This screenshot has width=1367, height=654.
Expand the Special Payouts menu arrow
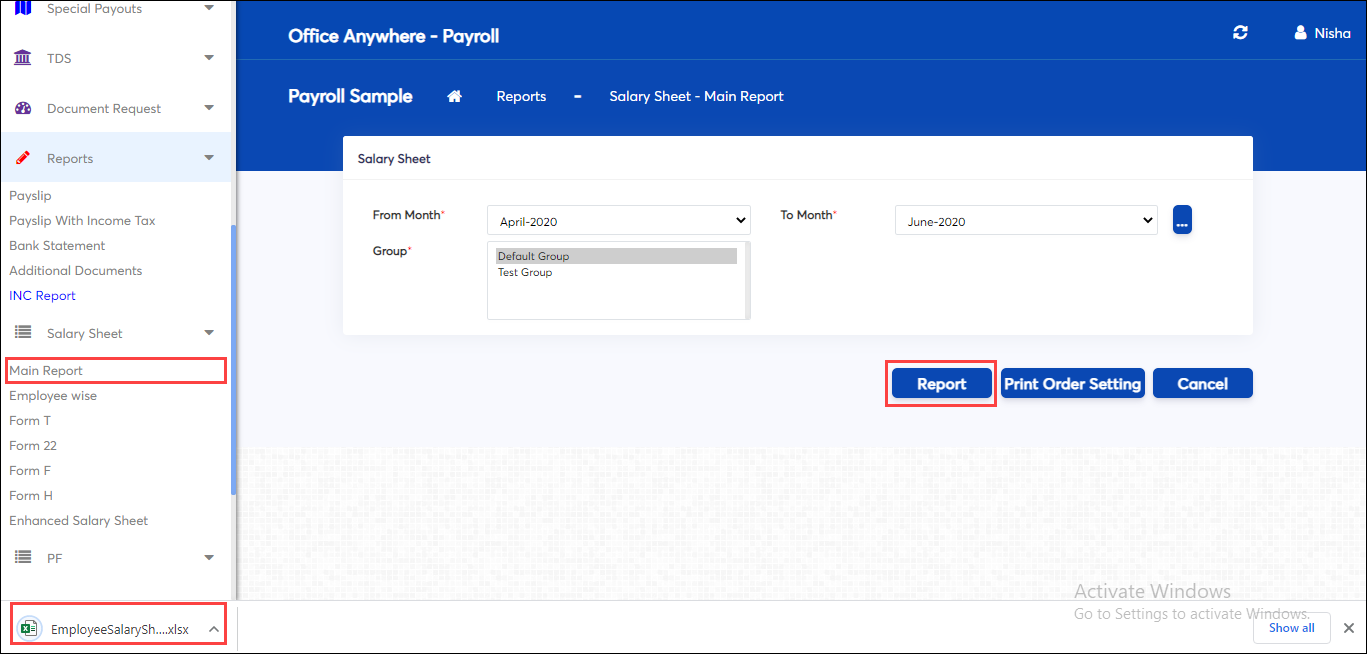[x=209, y=8]
